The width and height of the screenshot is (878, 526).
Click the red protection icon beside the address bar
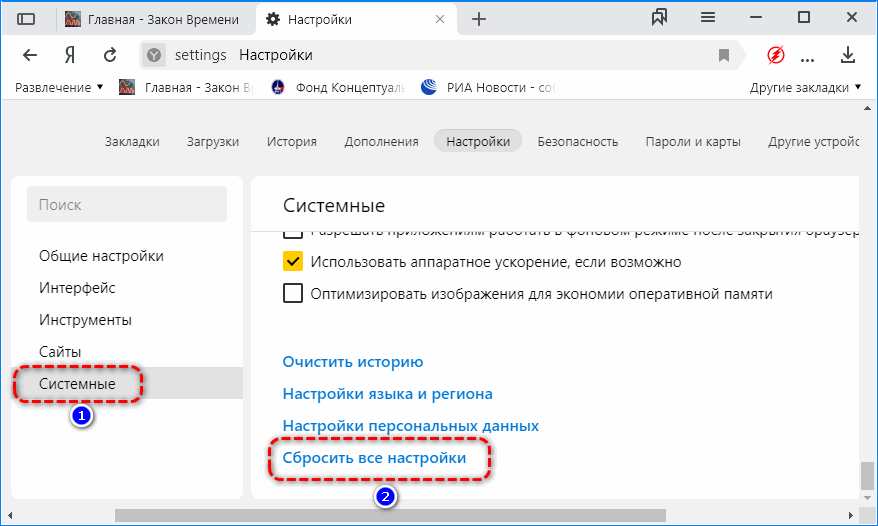tap(775, 55)
